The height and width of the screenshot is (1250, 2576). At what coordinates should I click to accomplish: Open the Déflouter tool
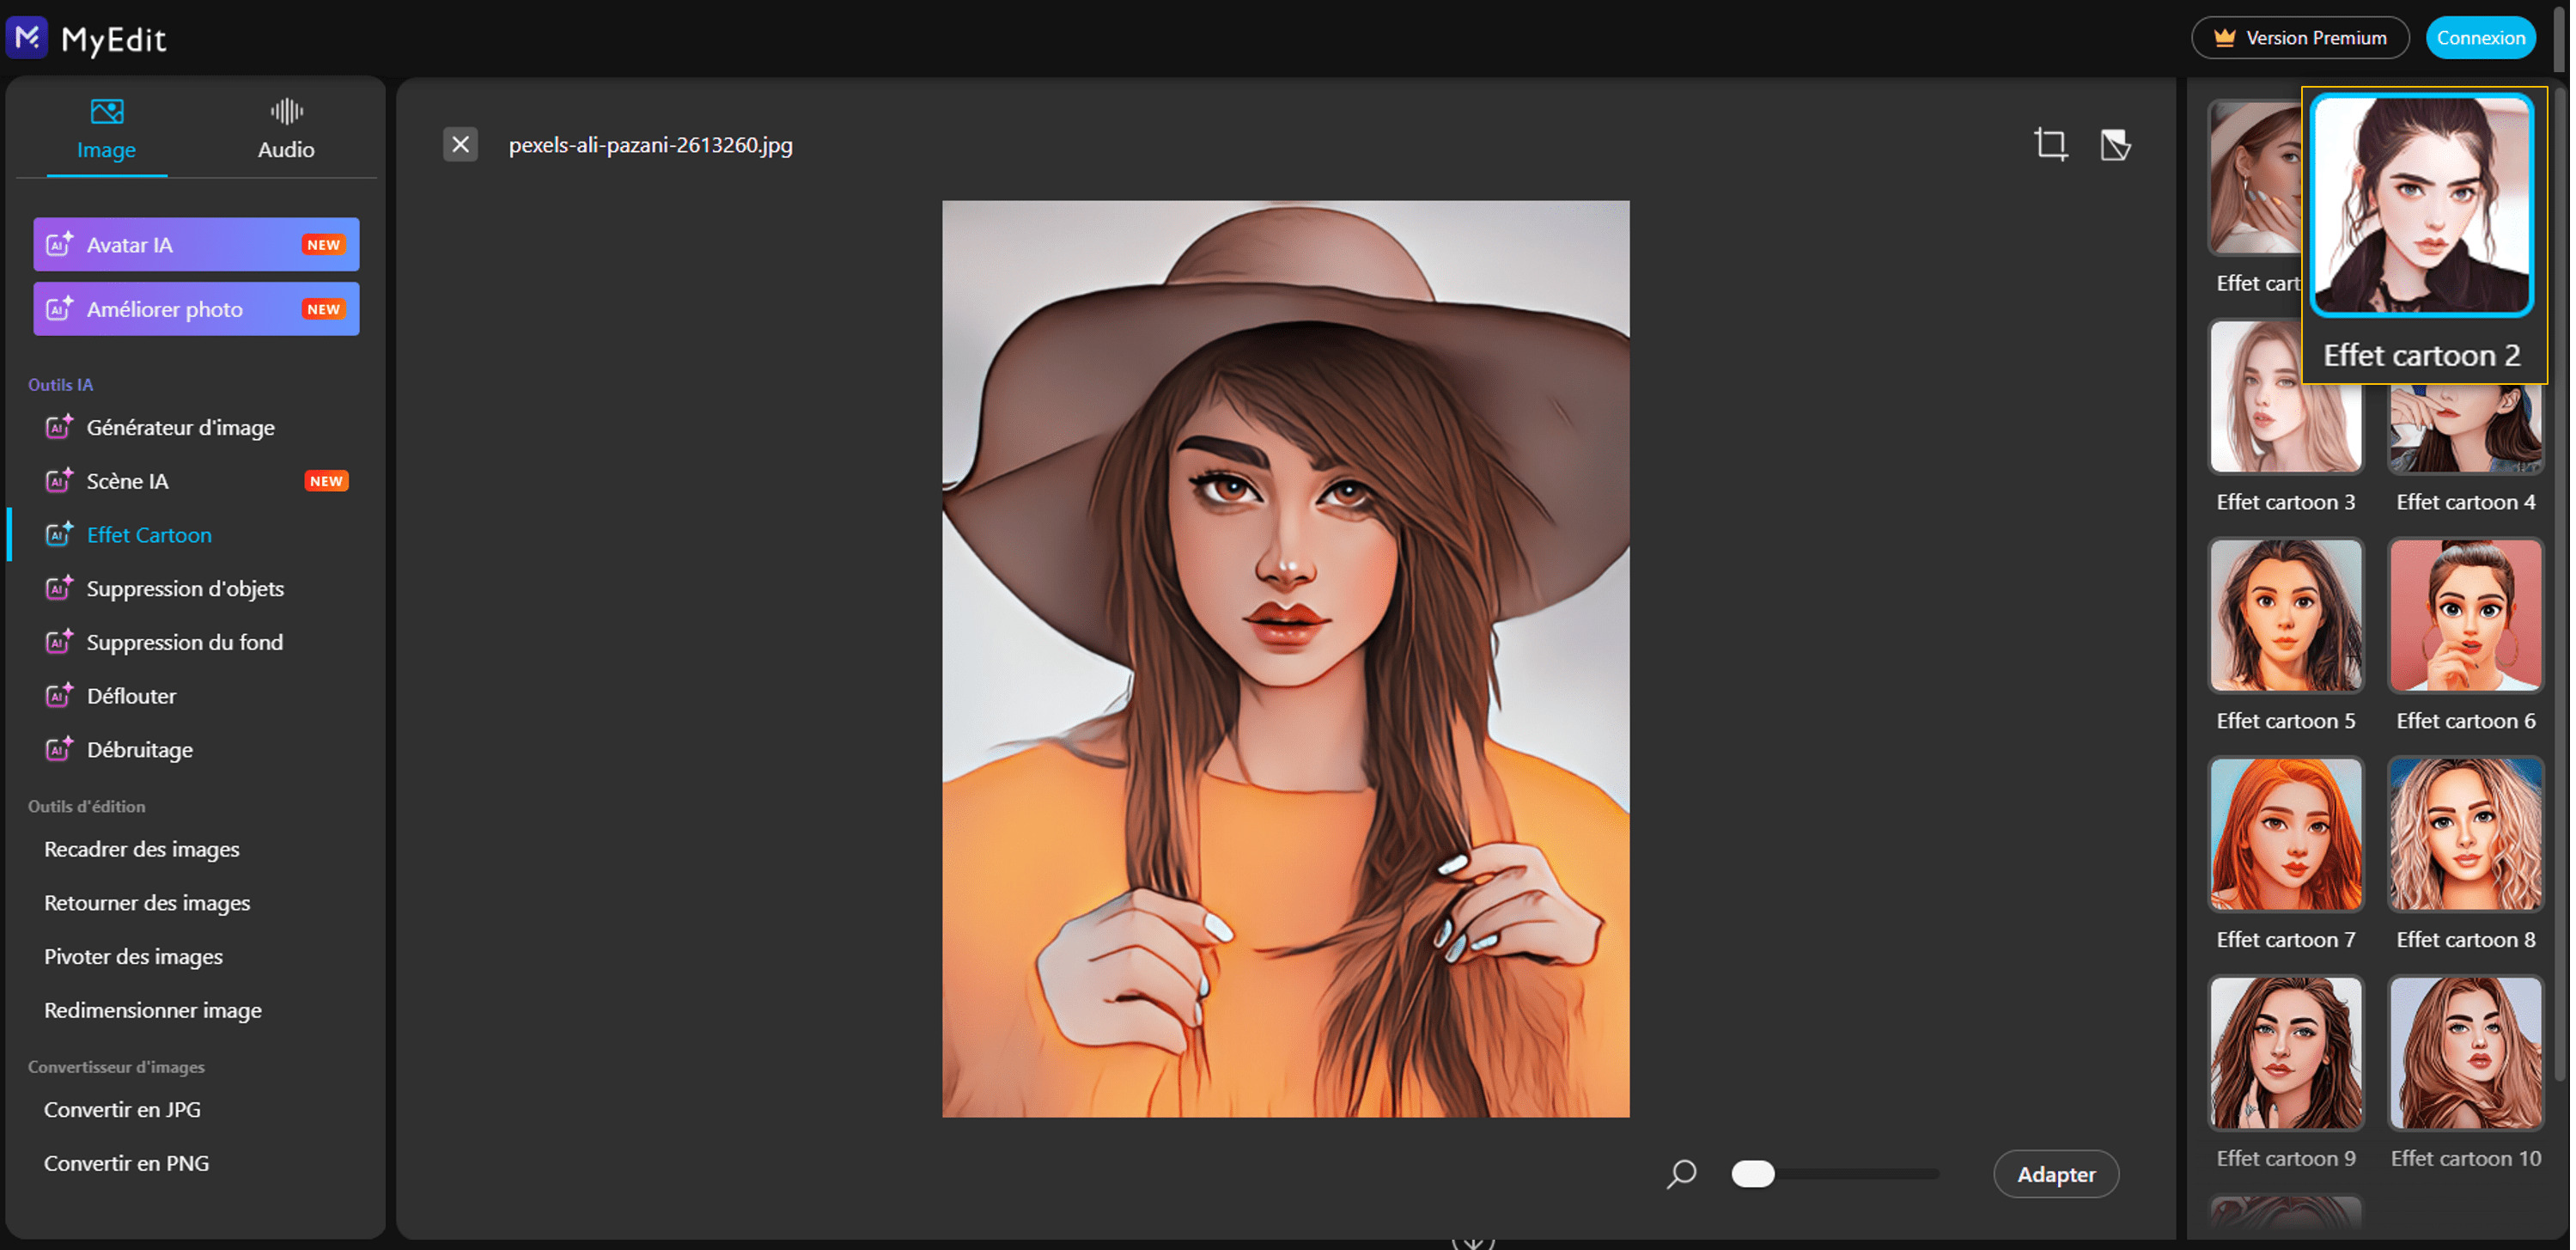(x=131, y=697)
